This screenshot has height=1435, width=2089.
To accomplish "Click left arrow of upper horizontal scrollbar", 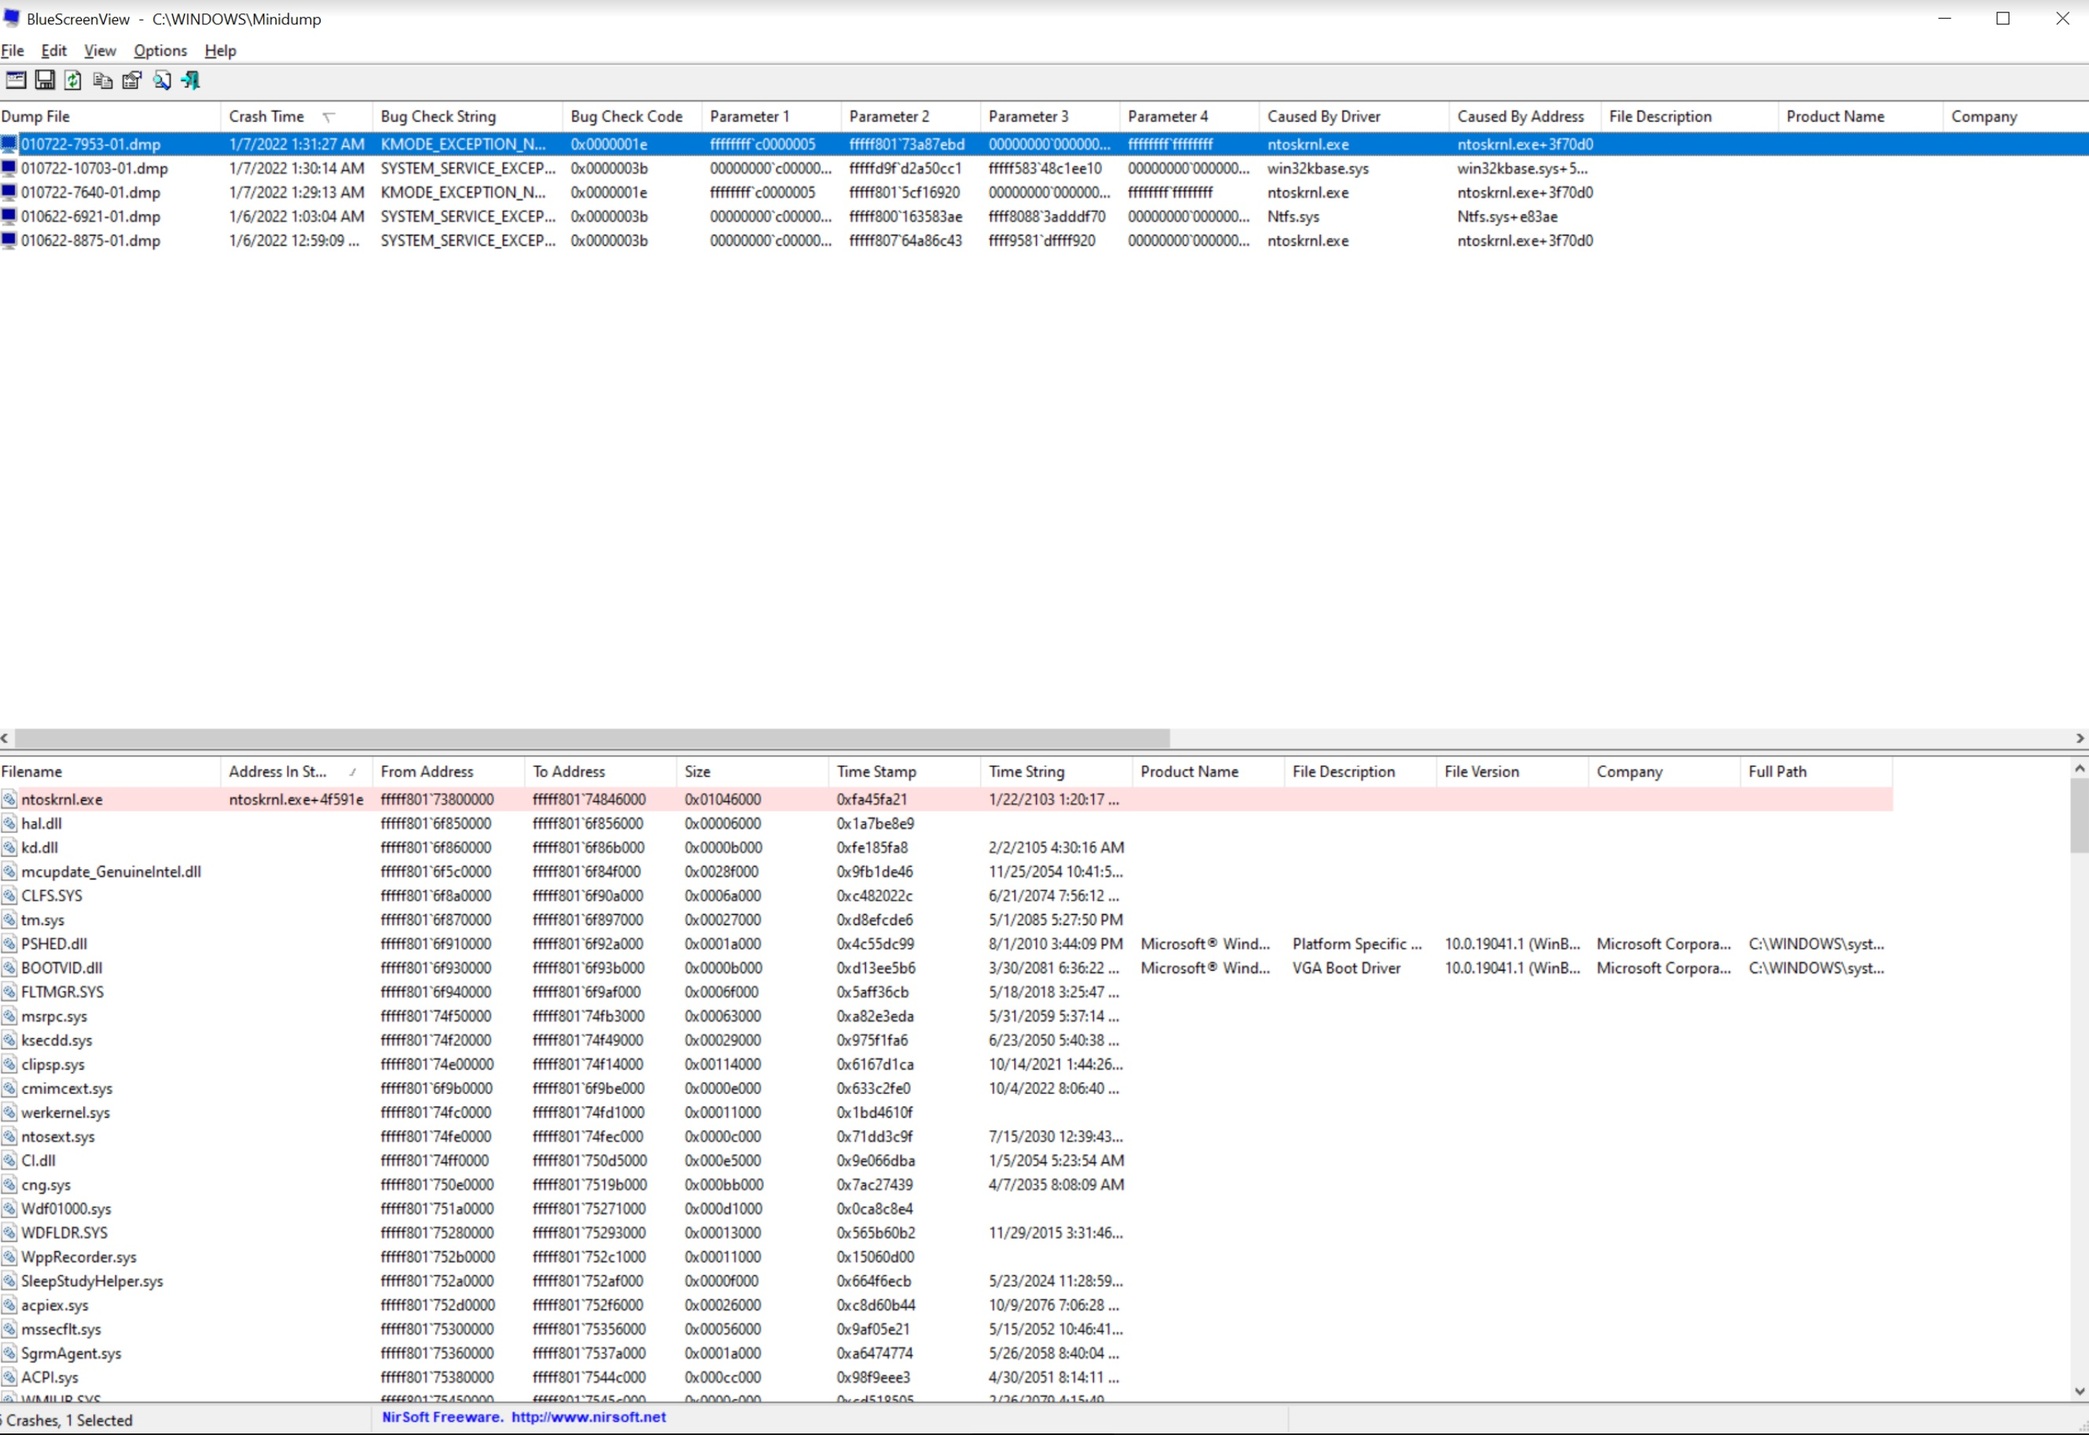I will 6,738.
